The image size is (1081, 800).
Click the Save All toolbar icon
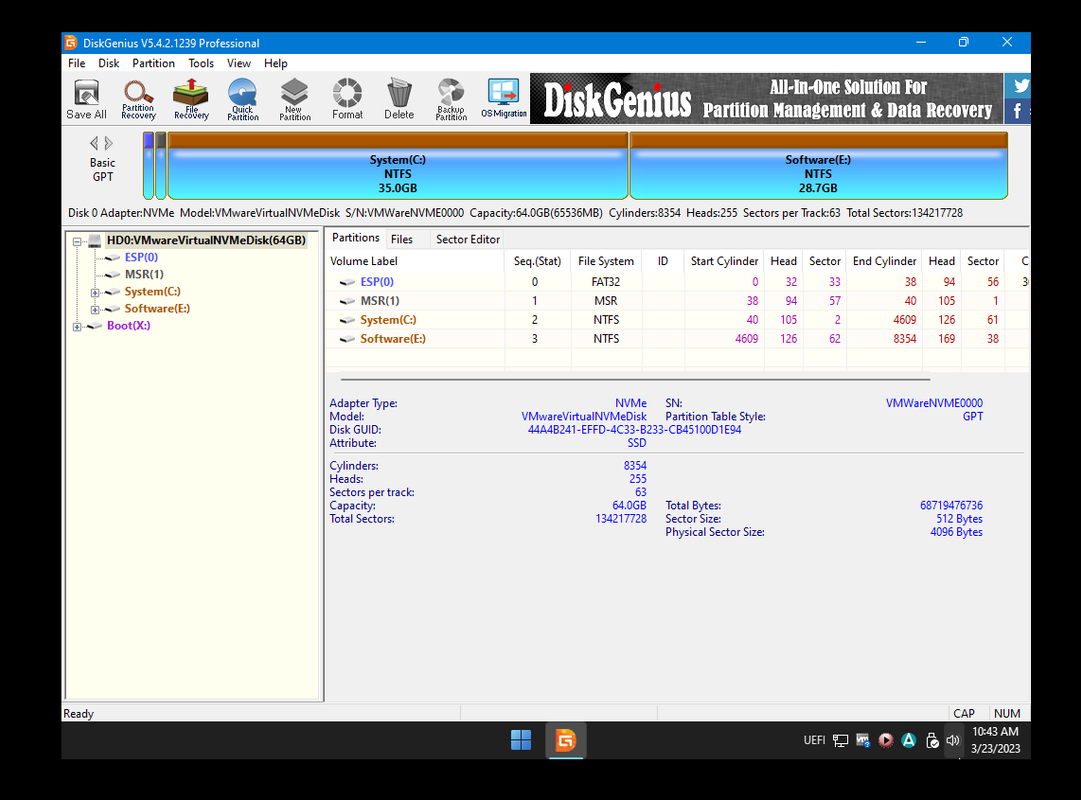click(86, 99)
